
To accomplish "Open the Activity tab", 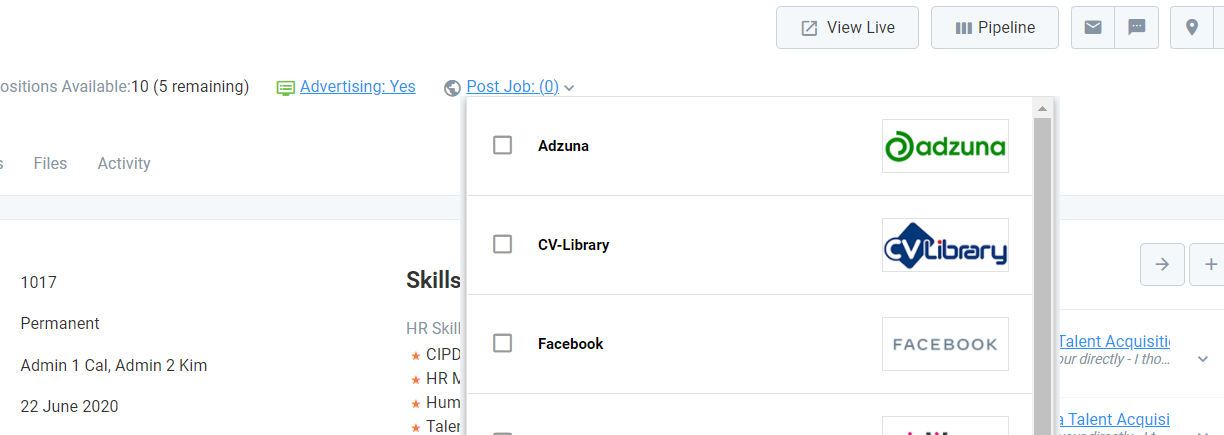I will 124,163.
